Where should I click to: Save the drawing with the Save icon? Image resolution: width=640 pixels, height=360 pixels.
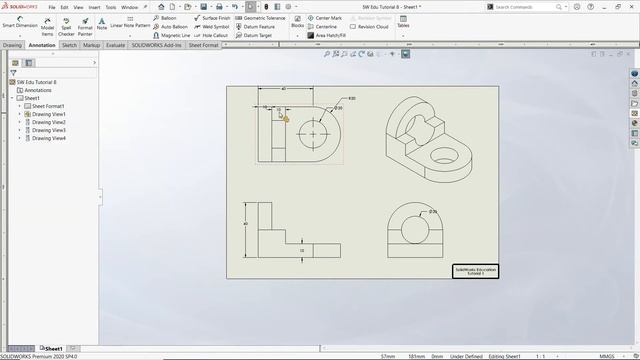pos(203,7)
